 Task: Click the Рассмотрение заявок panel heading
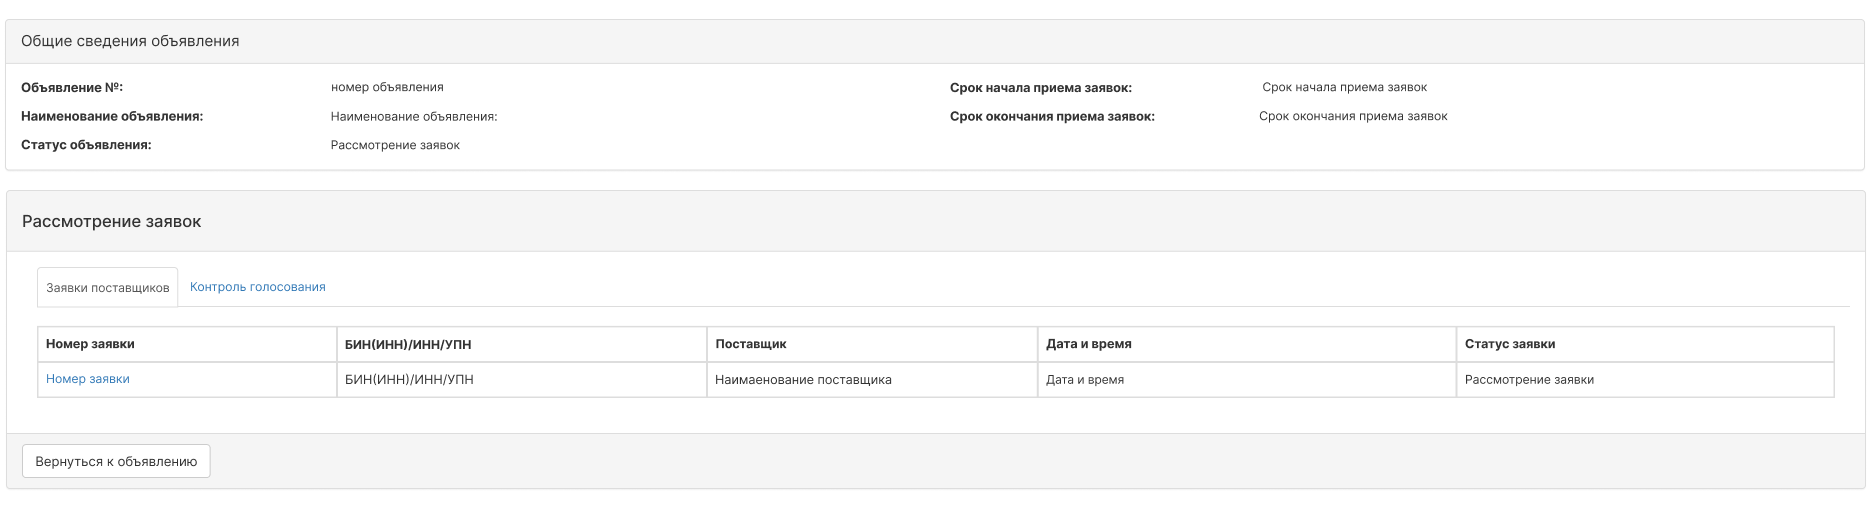click(x=112, y=221)
